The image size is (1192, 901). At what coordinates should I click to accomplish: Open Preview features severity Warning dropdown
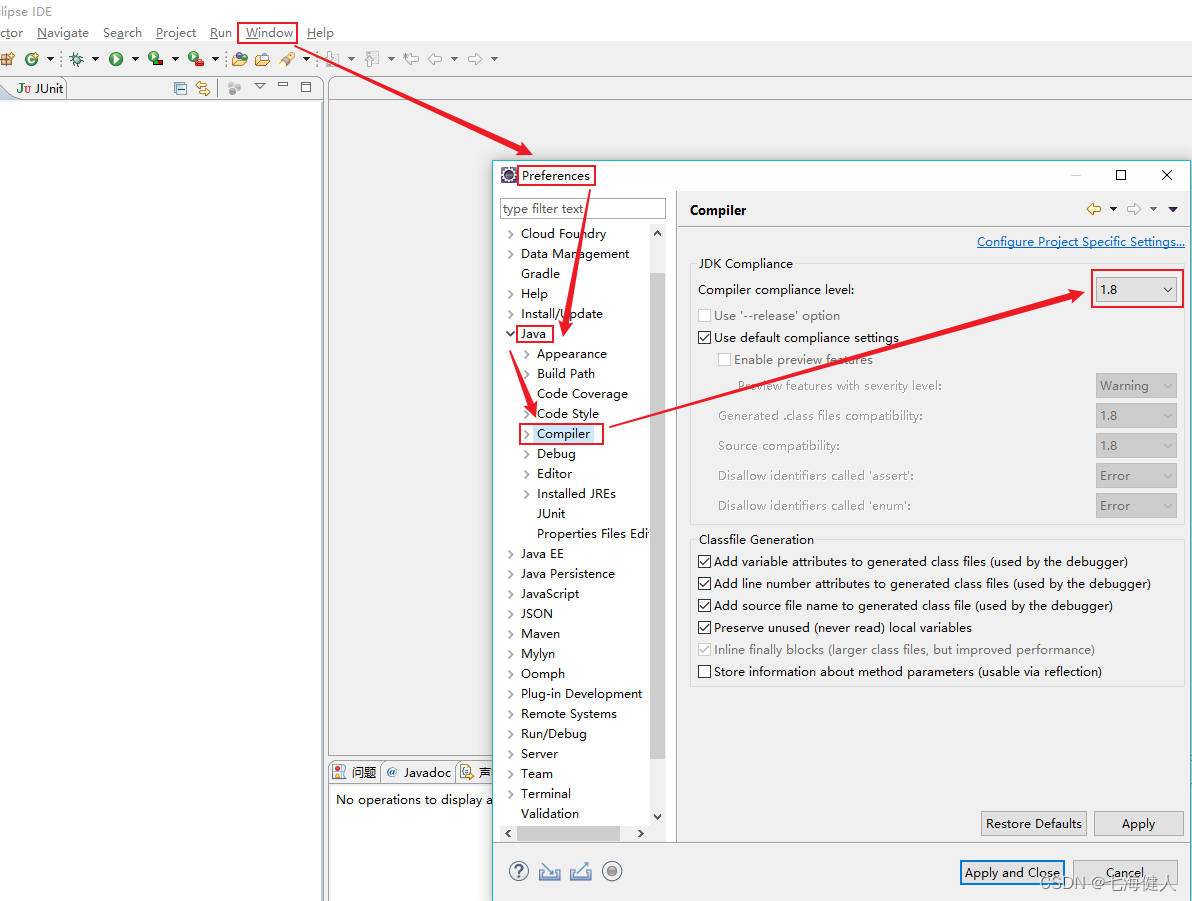click(x=1137, y=386)
